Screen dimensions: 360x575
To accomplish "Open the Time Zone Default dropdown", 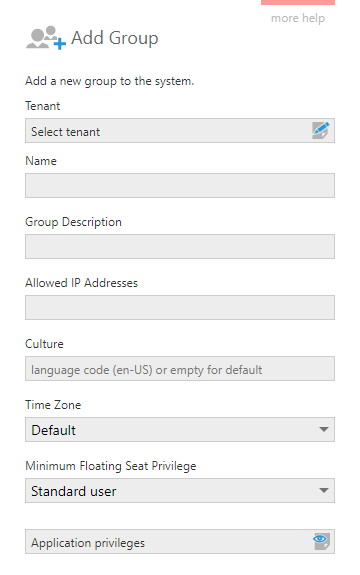I will click(180, 429).
